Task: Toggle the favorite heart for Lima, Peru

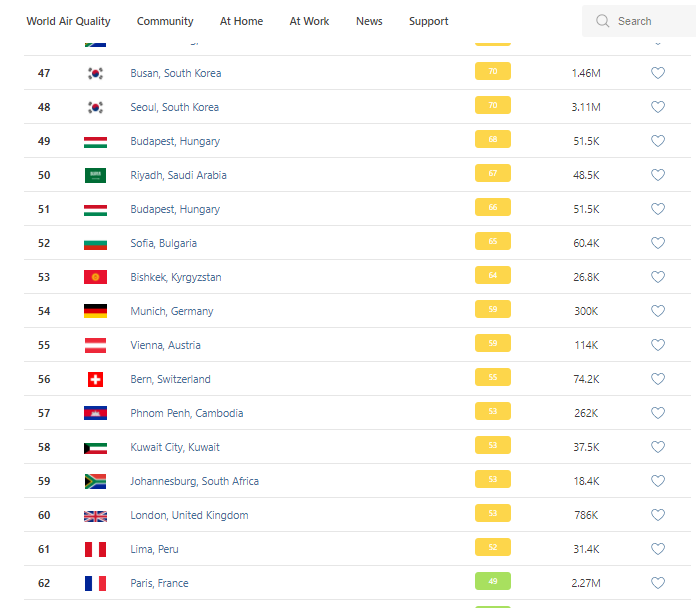Action: coord(658,549)
